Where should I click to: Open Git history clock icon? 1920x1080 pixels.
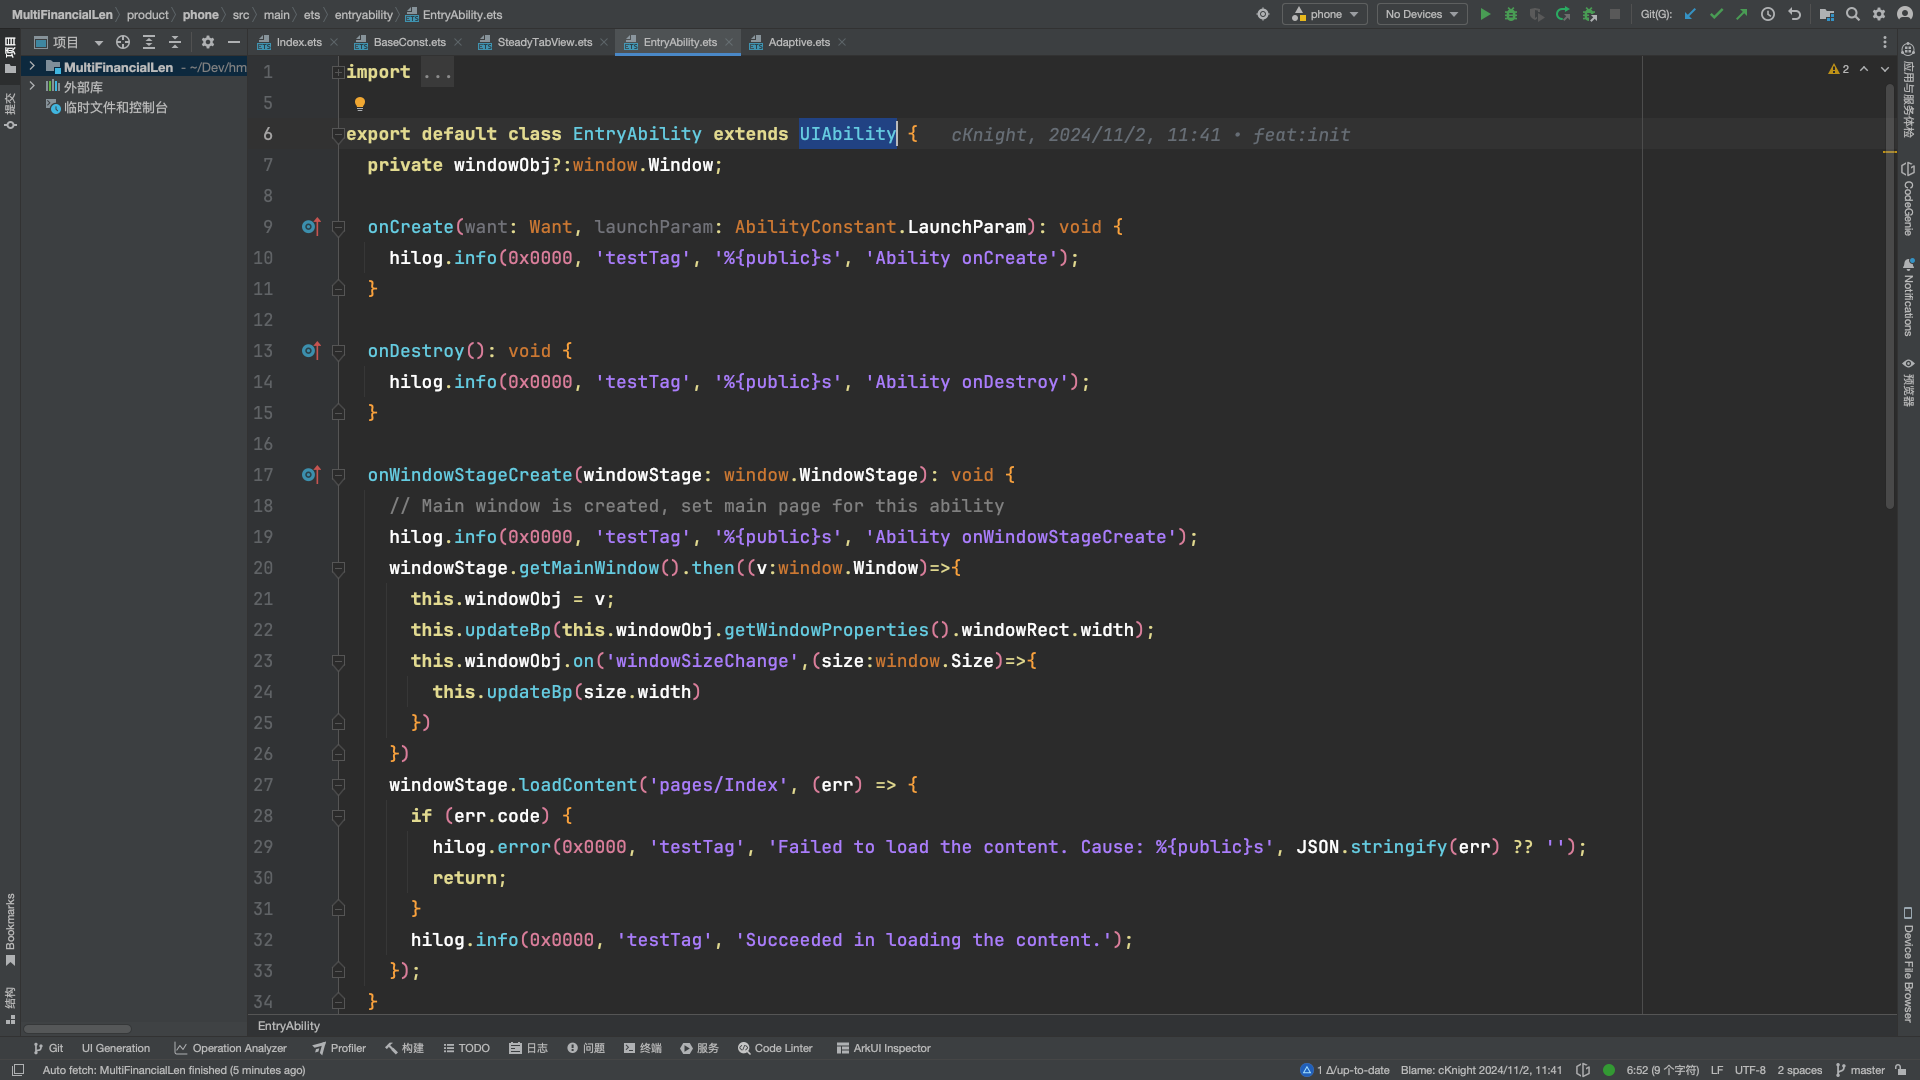click(1768, 14)
